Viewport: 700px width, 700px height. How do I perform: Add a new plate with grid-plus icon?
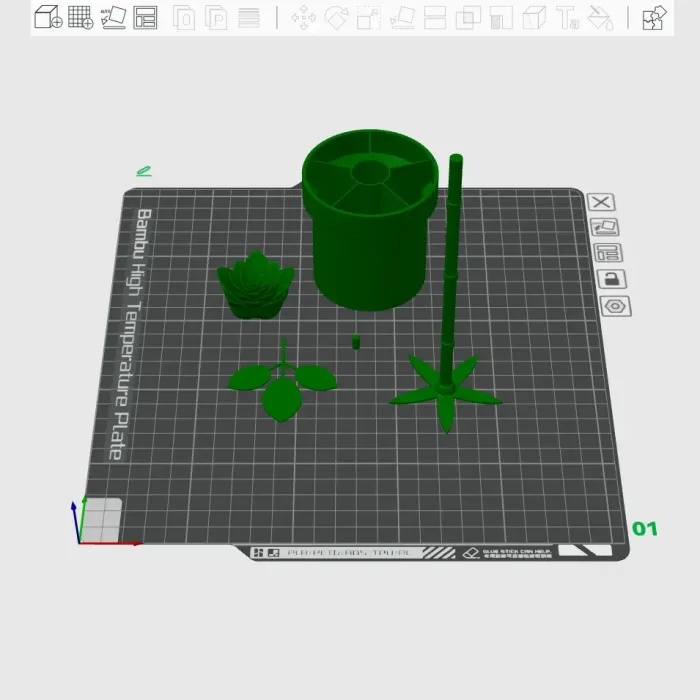[x=80, y=17]
